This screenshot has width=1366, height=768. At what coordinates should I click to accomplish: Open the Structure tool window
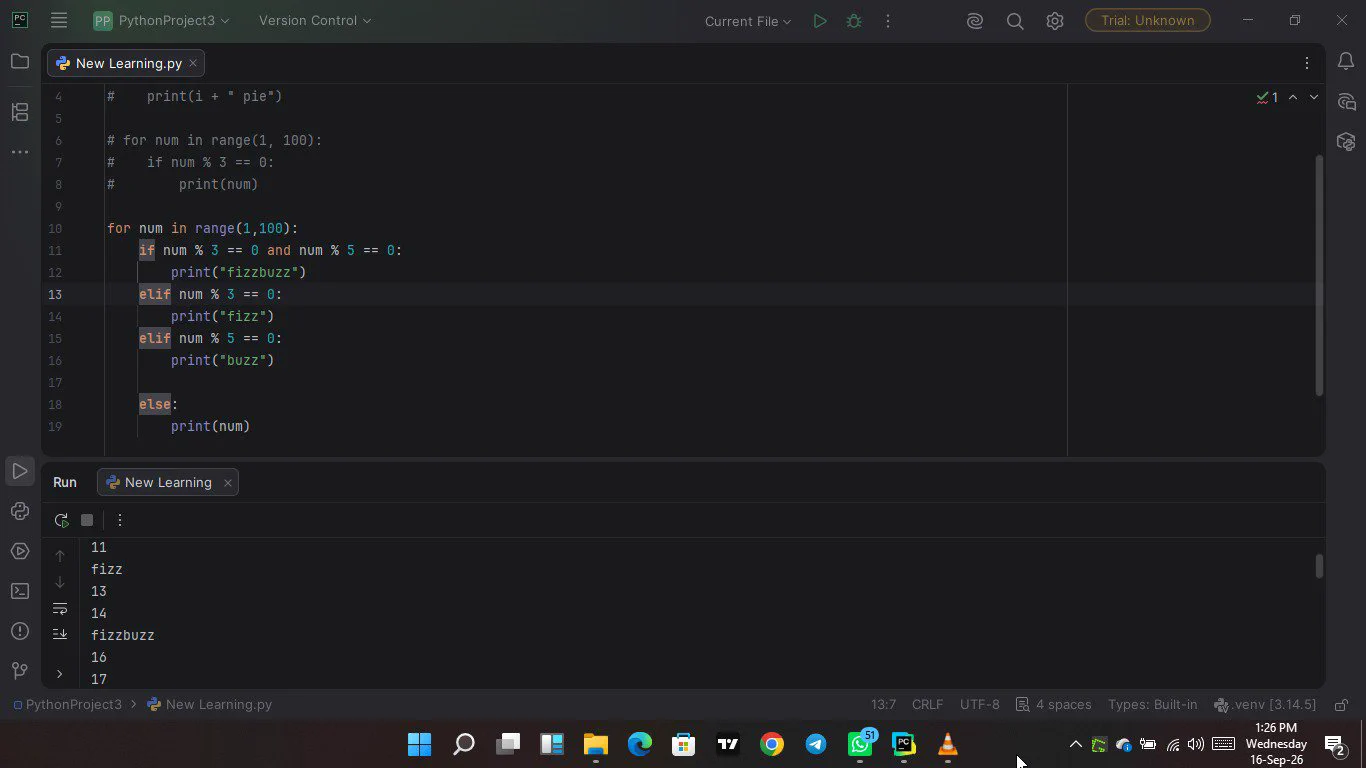pos(20,112)
